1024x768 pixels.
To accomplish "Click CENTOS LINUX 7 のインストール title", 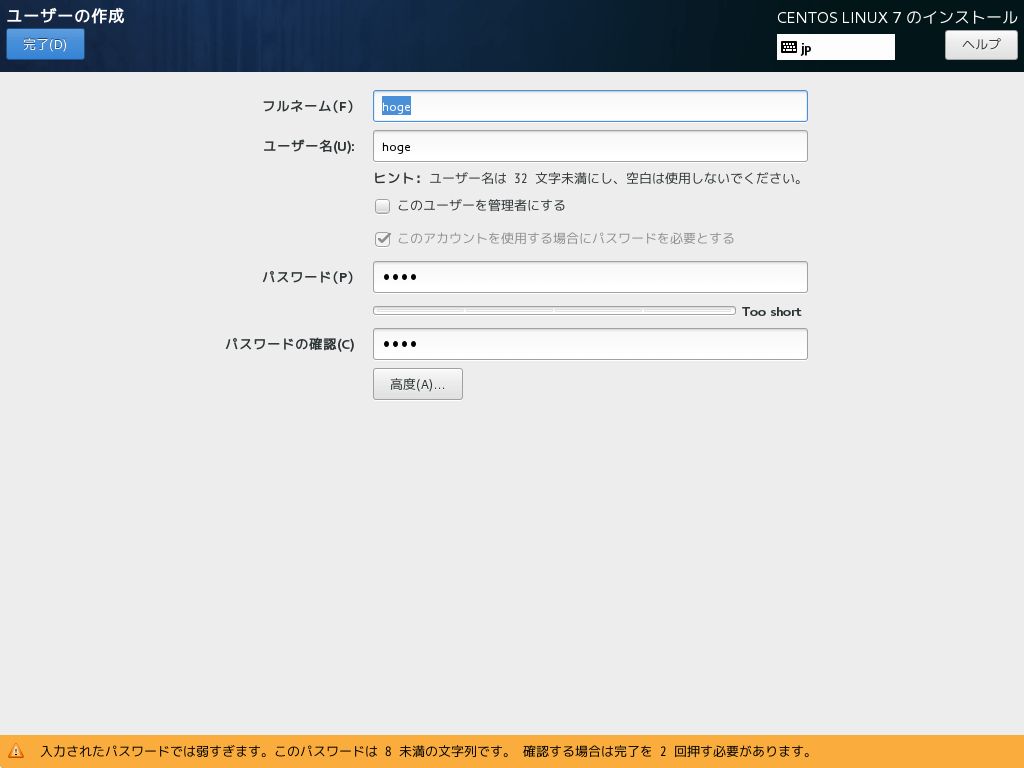I will pyautogui.click(x=897, y=18).
